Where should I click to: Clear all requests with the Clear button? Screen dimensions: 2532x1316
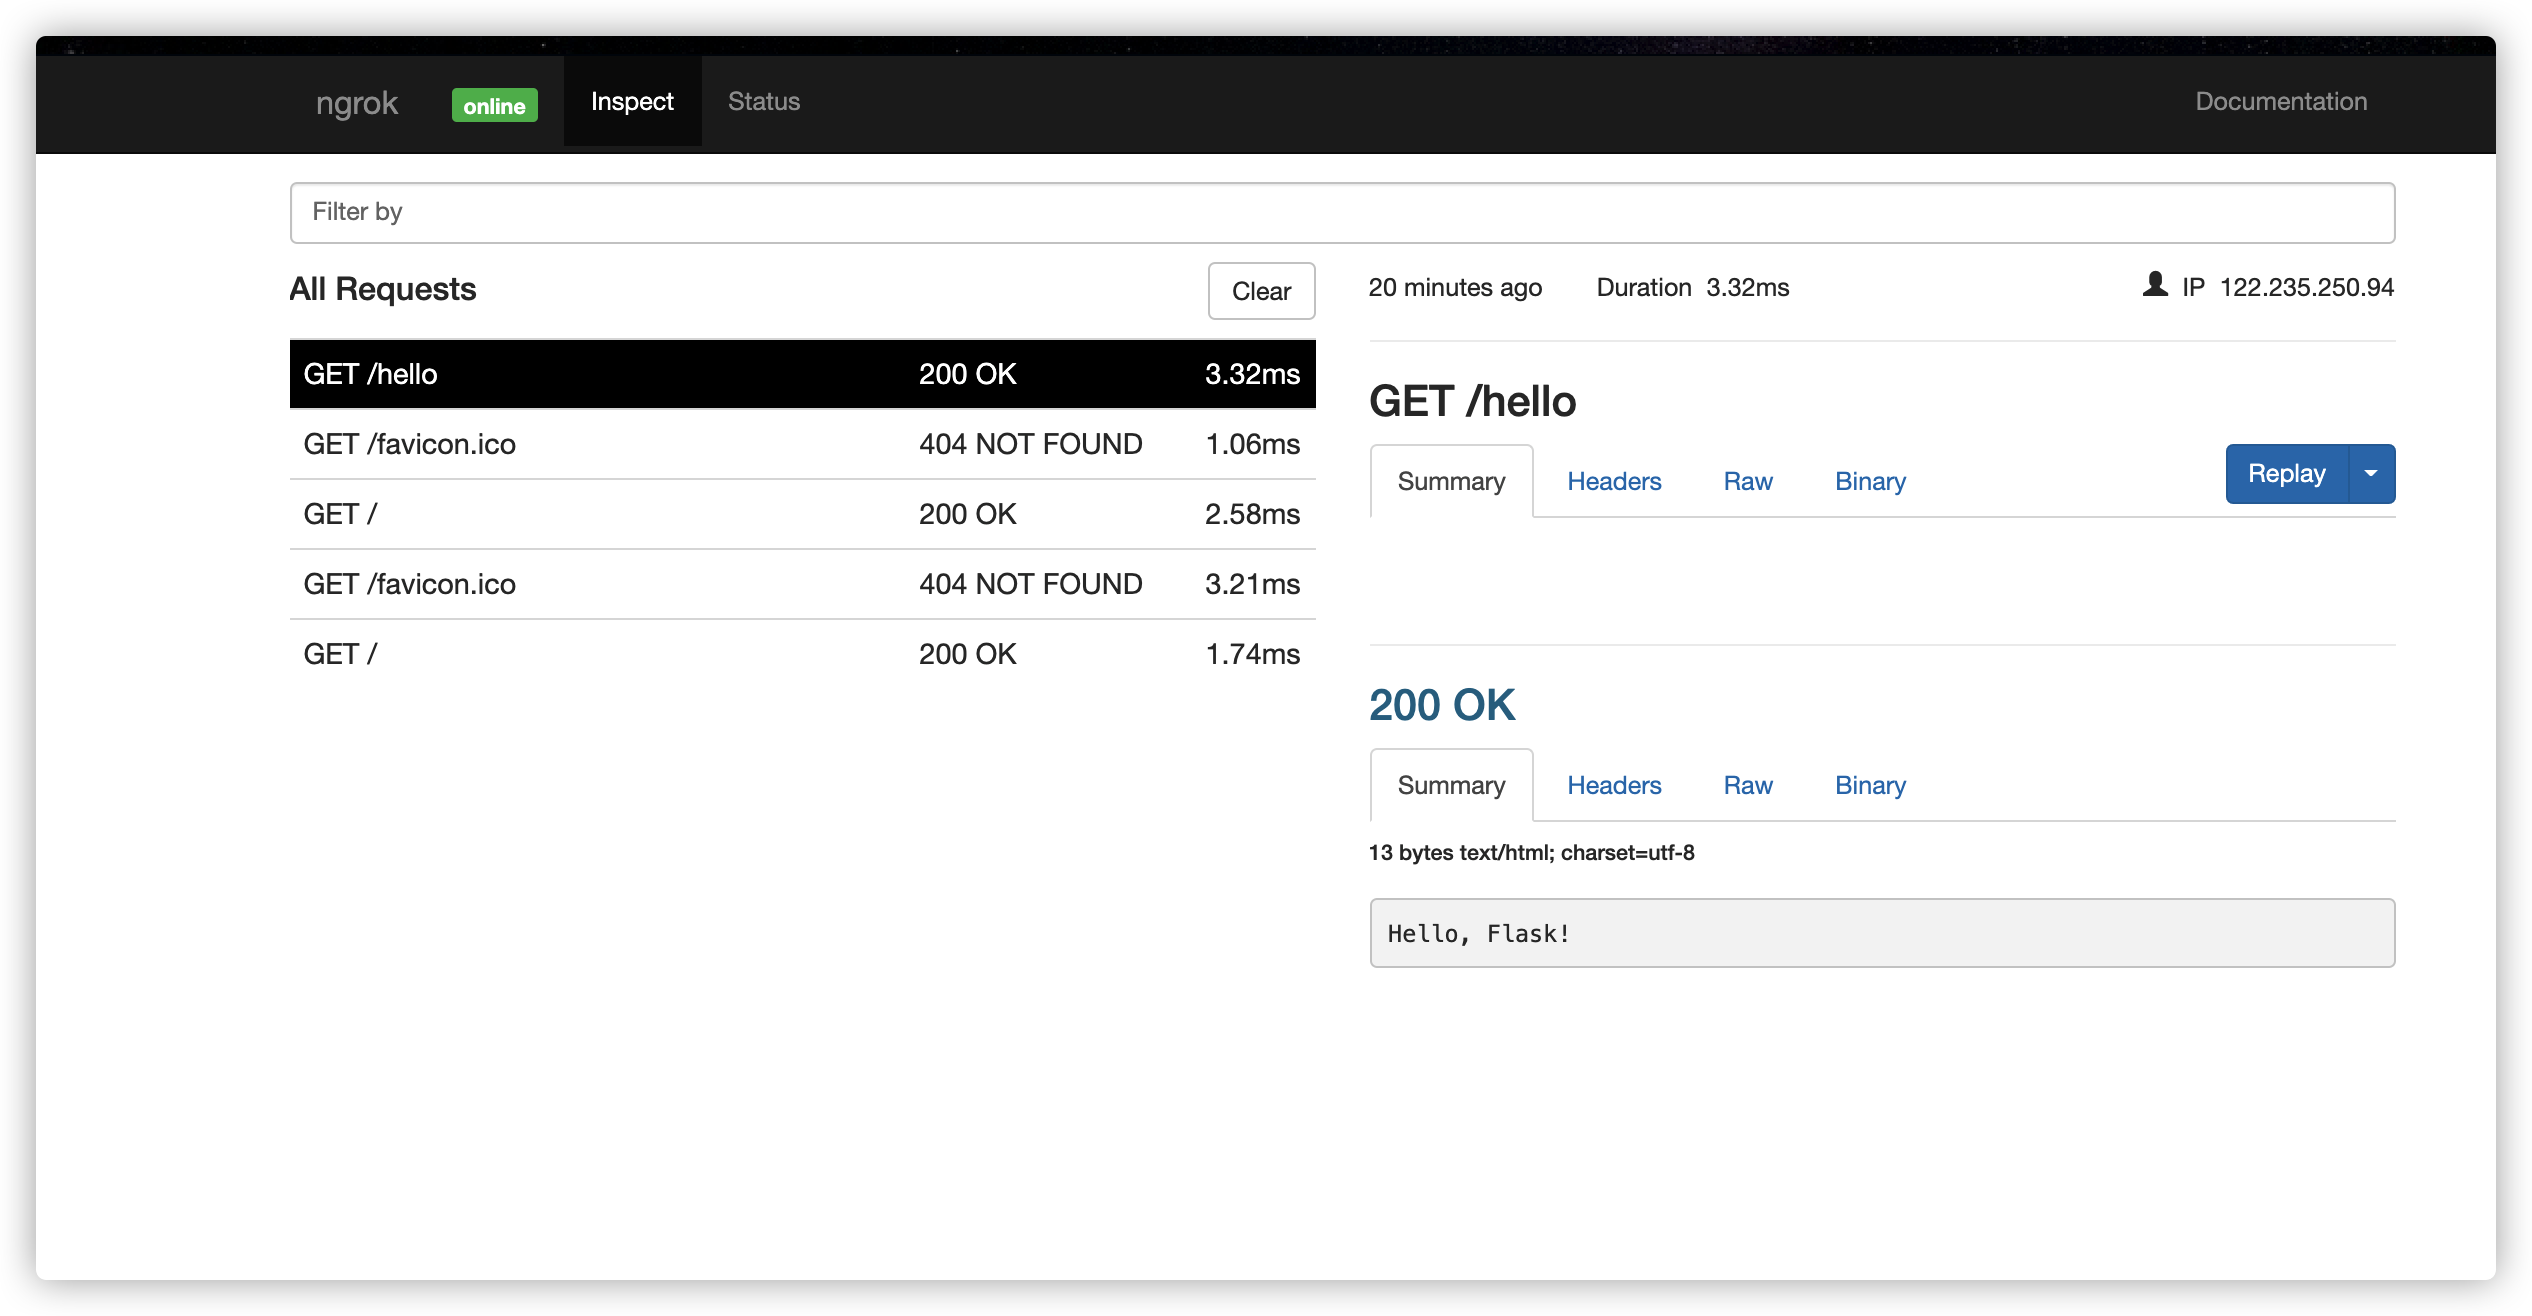click(1261, 291)
